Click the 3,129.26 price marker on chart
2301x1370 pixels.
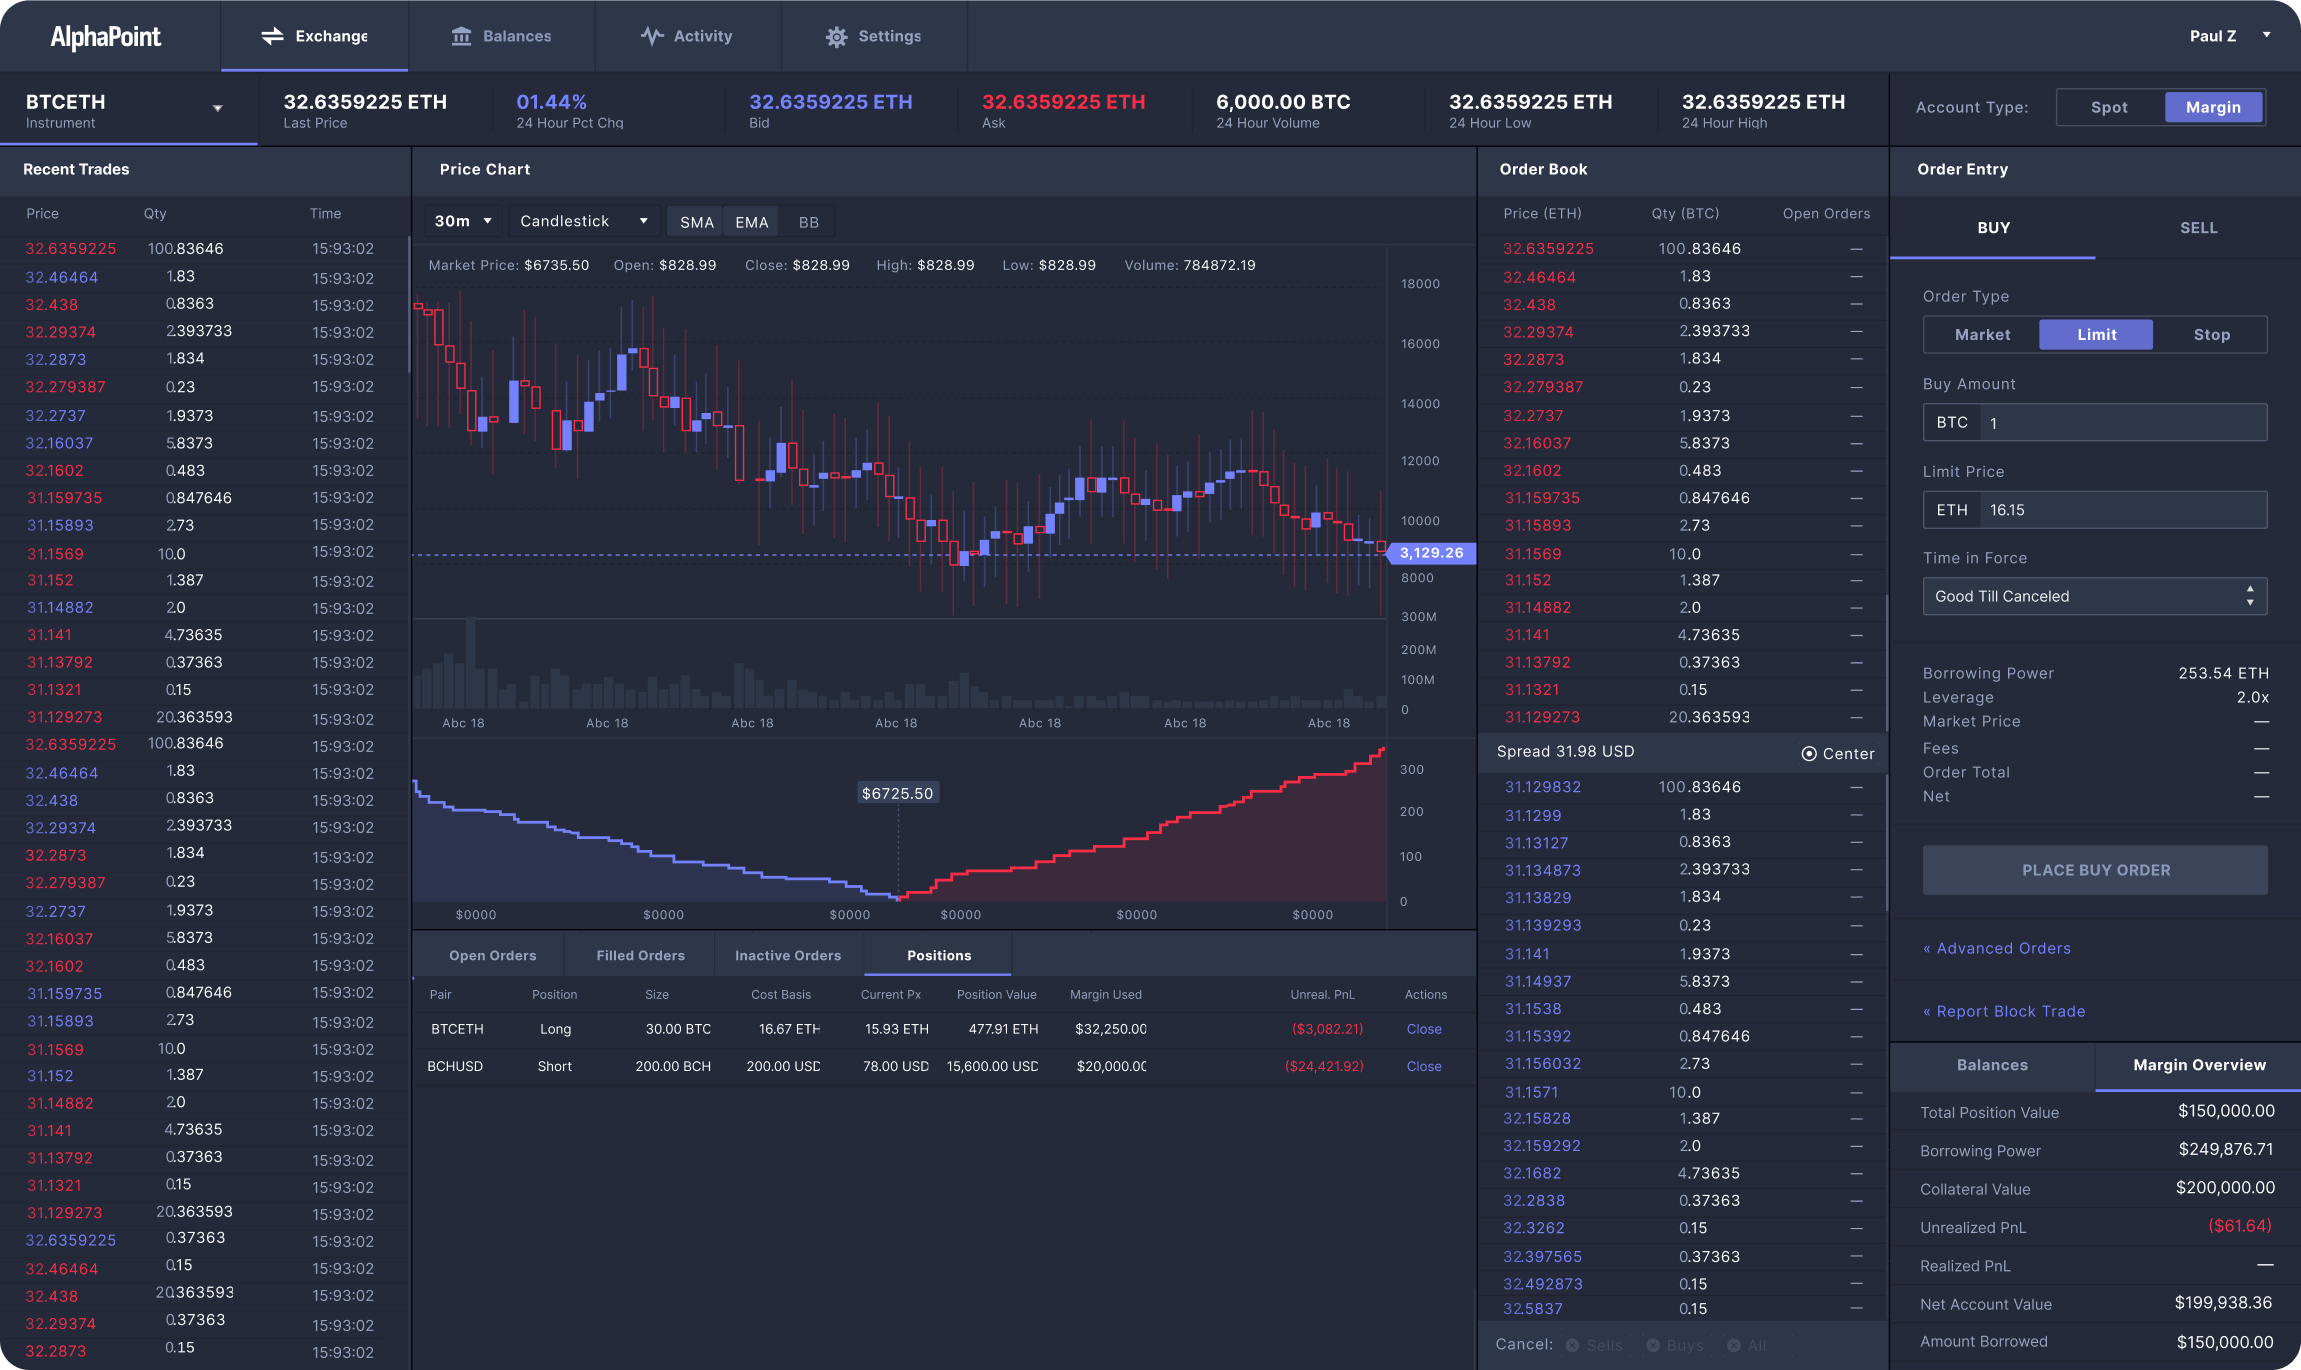1431,553
